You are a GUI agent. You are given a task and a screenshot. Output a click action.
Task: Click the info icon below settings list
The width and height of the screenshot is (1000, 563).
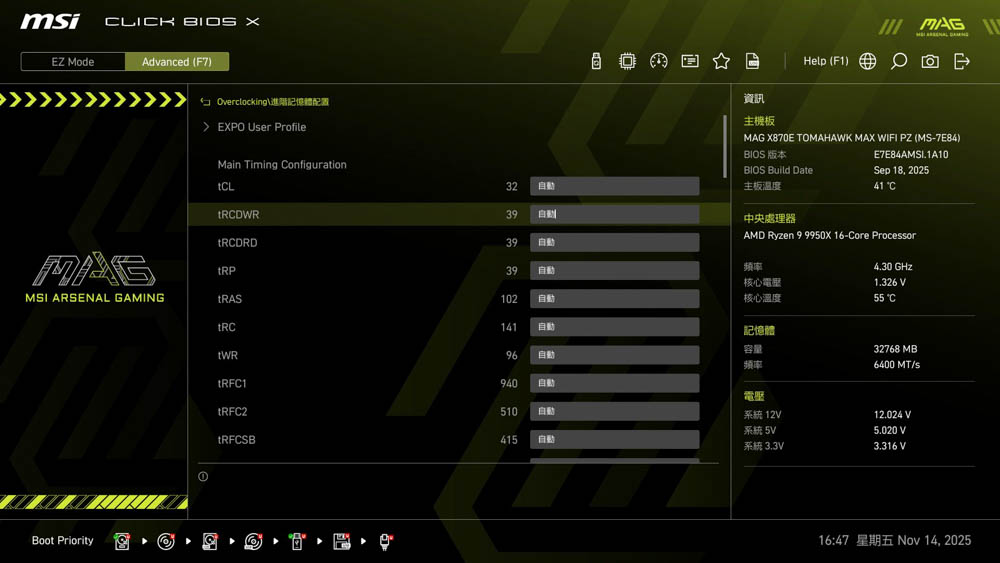203,477
